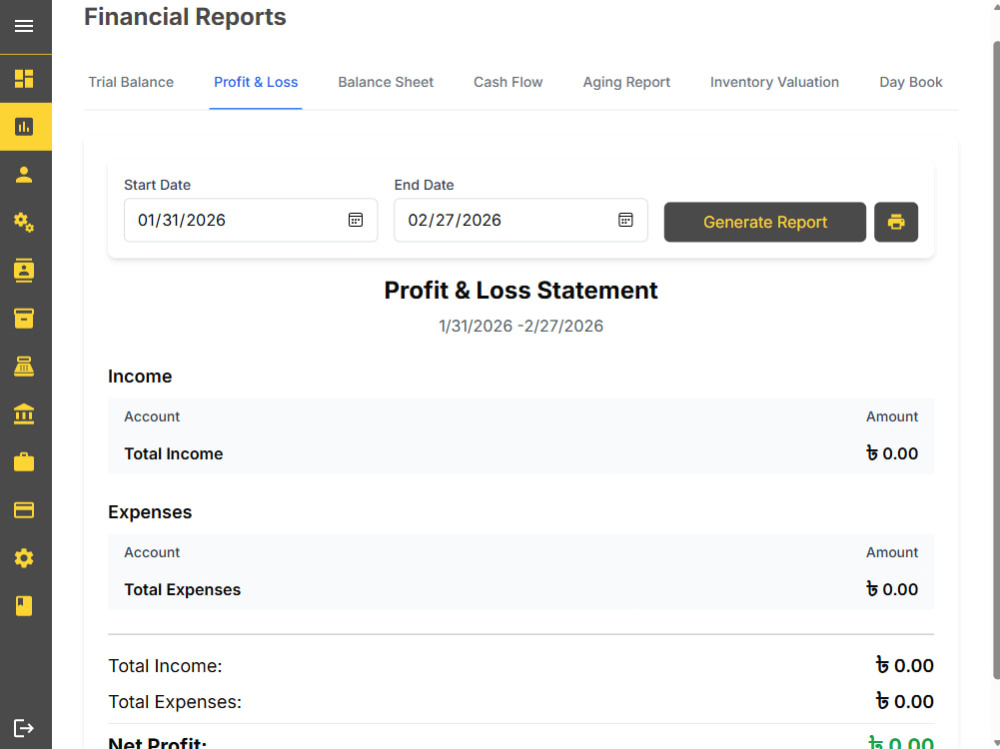Open the user person icon
Viewport: 1000px width, 749px height.
[x=24, y=175]
